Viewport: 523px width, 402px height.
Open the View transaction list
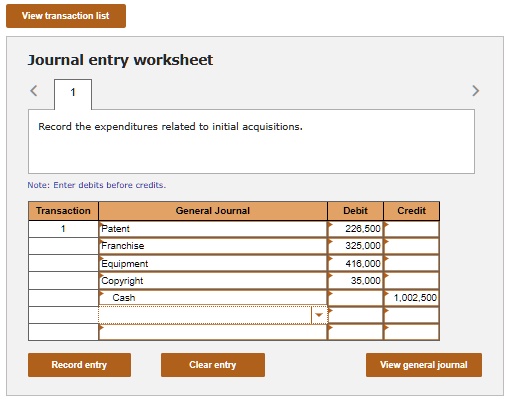tap(66, 16)
